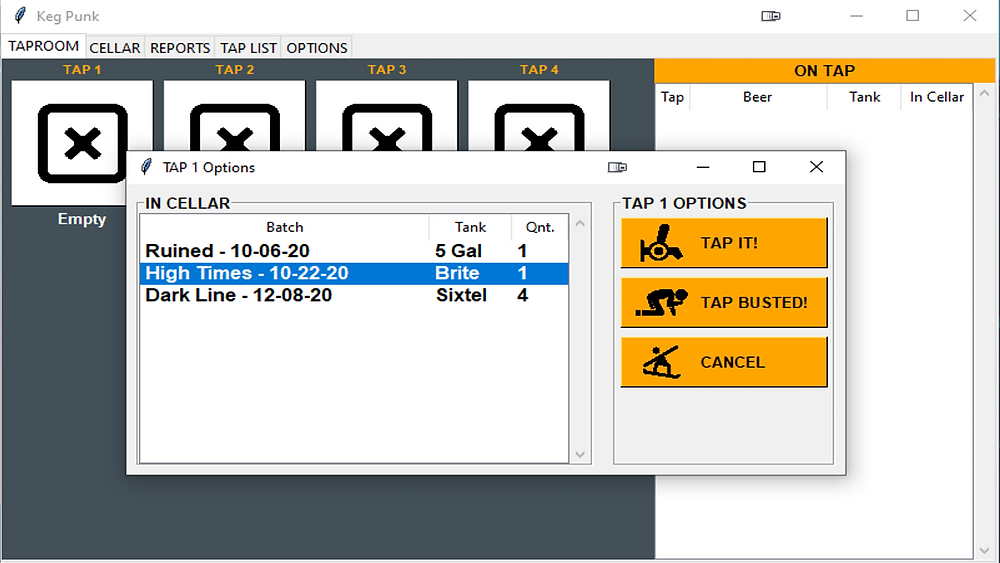Minimize the TAP 1 Options window
Image resolution: width=1000 pixels, height=563 pixels.
point(703,167)
